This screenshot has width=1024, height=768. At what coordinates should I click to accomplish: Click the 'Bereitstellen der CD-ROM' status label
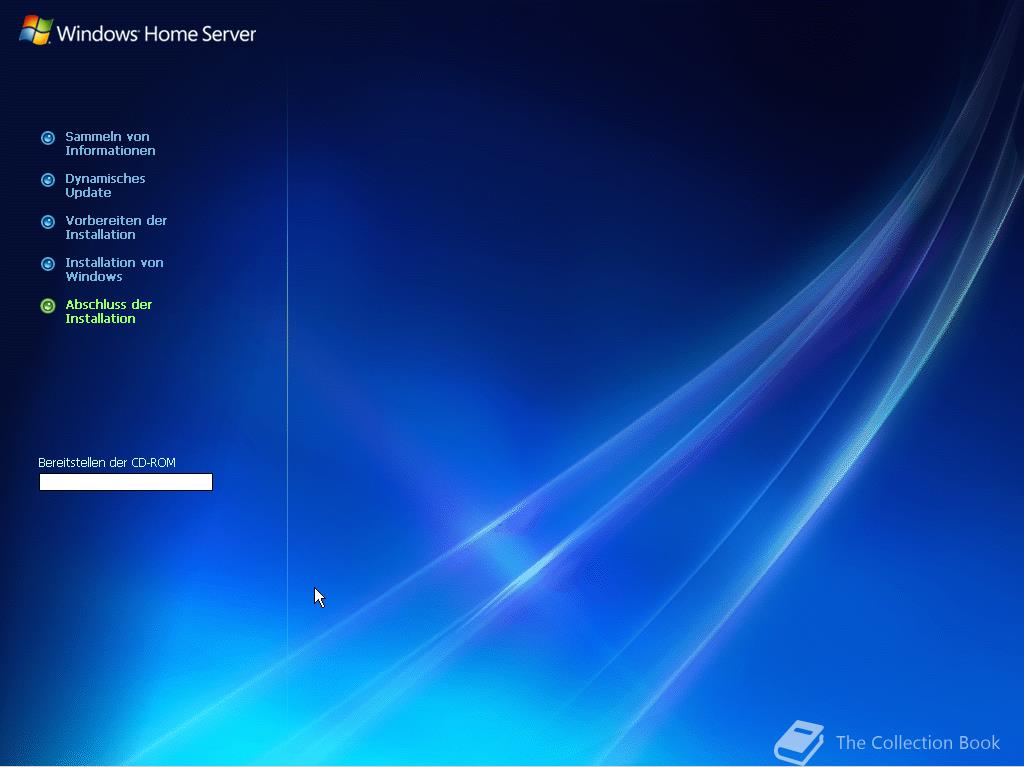pos(107,462)
